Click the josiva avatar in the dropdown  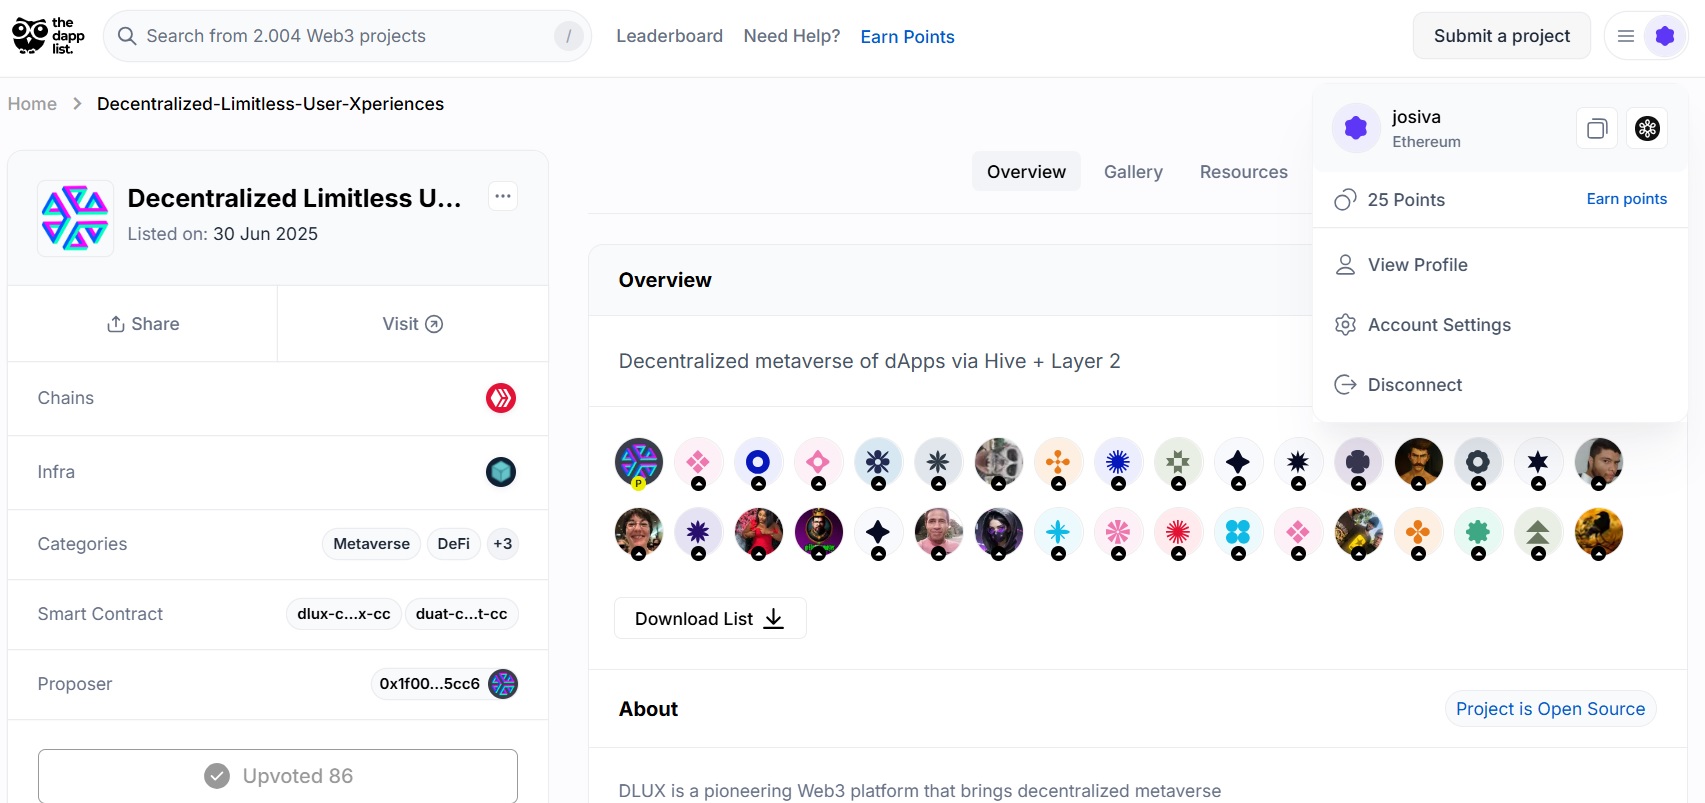pyautogui.click(x=1356, y=128)
